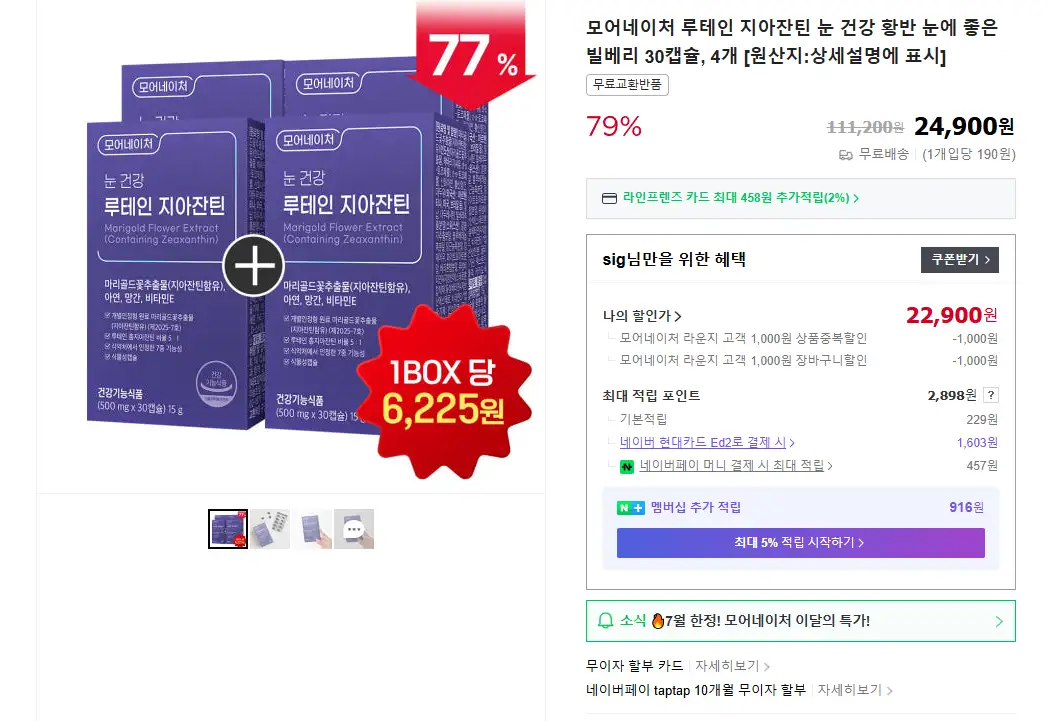Viewport: 1049px width, 721px height.
Task: Click the N+ membership badge icon
Action: [x=630, y=508]
